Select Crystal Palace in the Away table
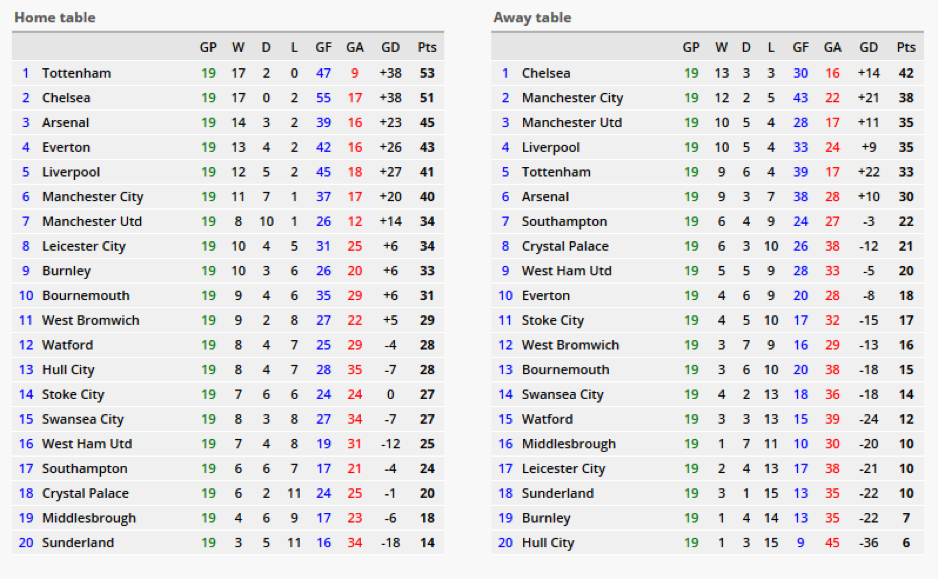Screen dimensions: 938x579 click(x=565, y=246)
